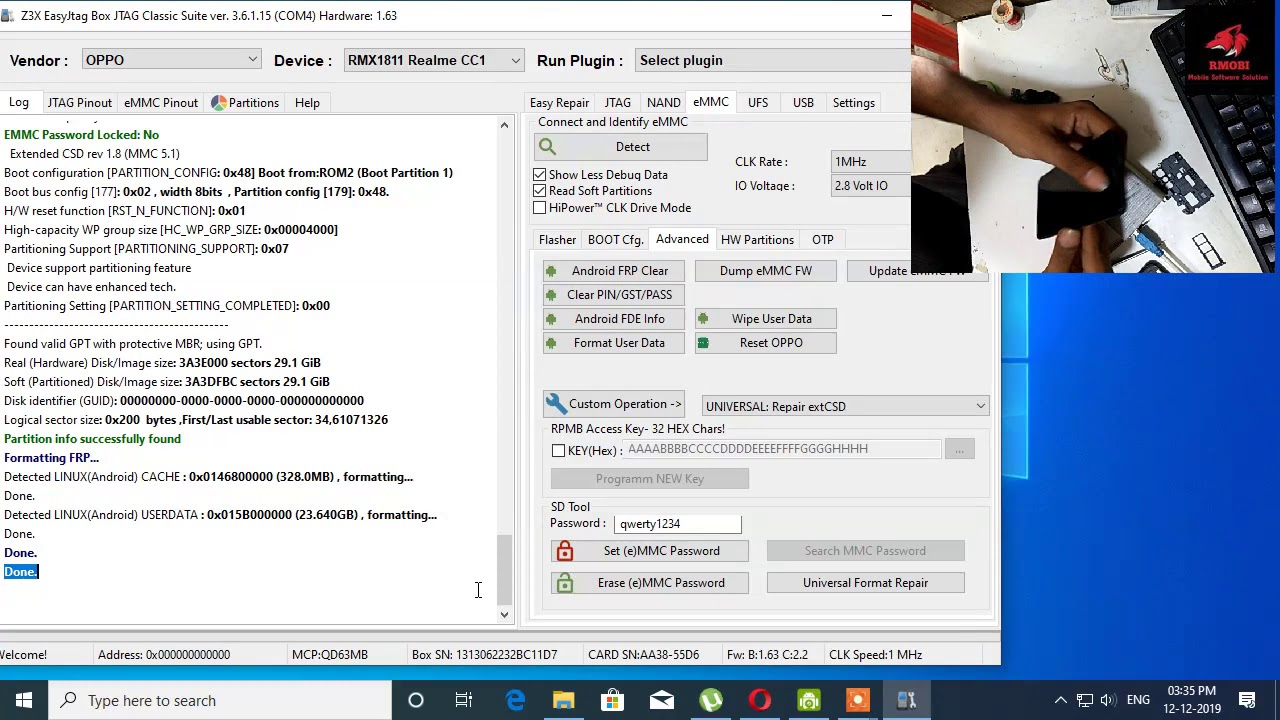Click the chip icon on Format User Data
Viewport: 1280px width, 720px height.
(x=551, y=343)
